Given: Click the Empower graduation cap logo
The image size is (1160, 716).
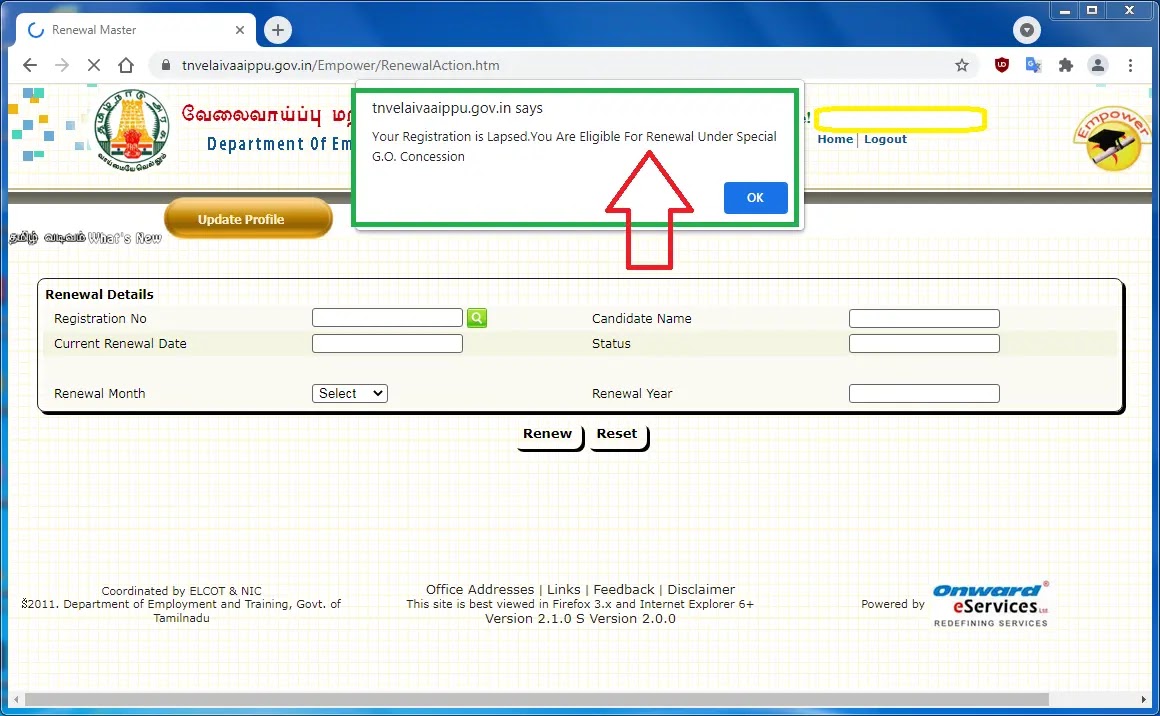Looking at the screenshot, I should tap(1111, 139).
